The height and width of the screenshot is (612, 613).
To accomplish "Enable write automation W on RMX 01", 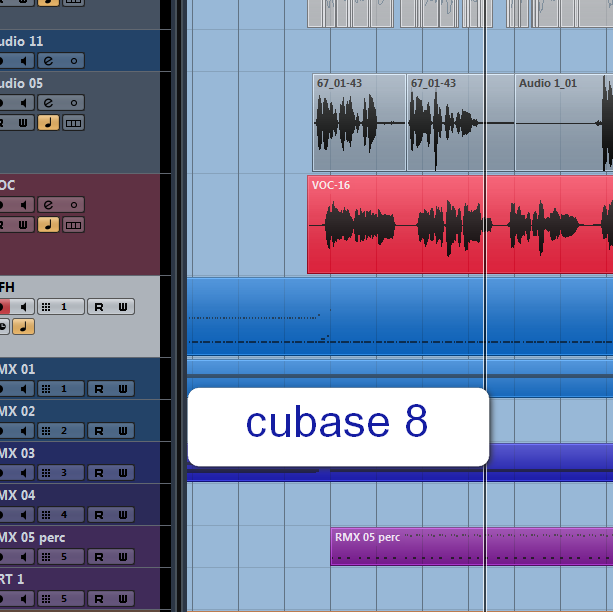I will [x=123, y=389].
